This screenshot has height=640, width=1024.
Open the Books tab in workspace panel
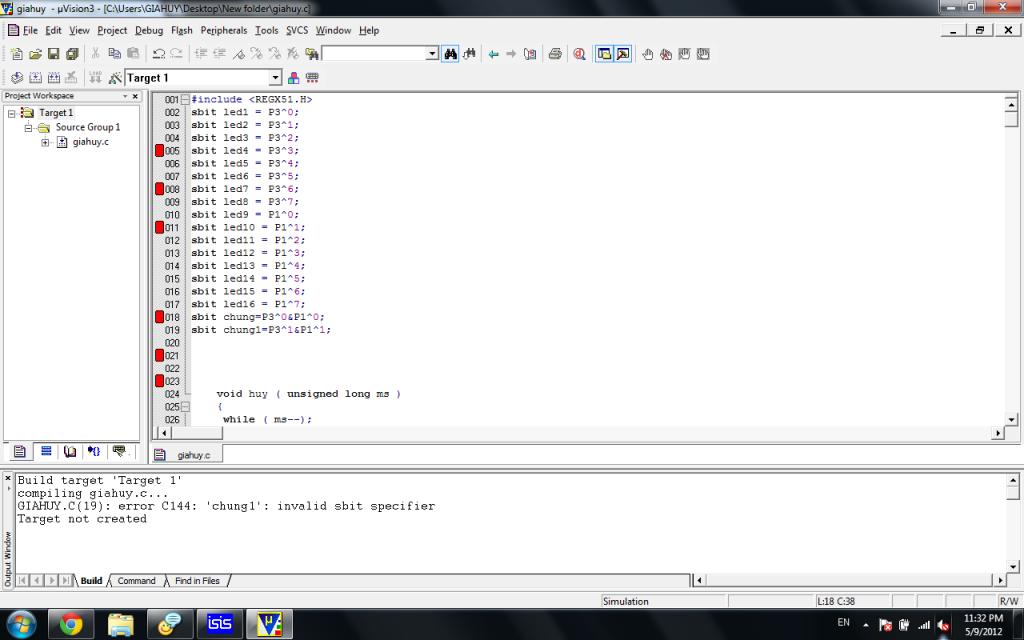coord(70,451)
